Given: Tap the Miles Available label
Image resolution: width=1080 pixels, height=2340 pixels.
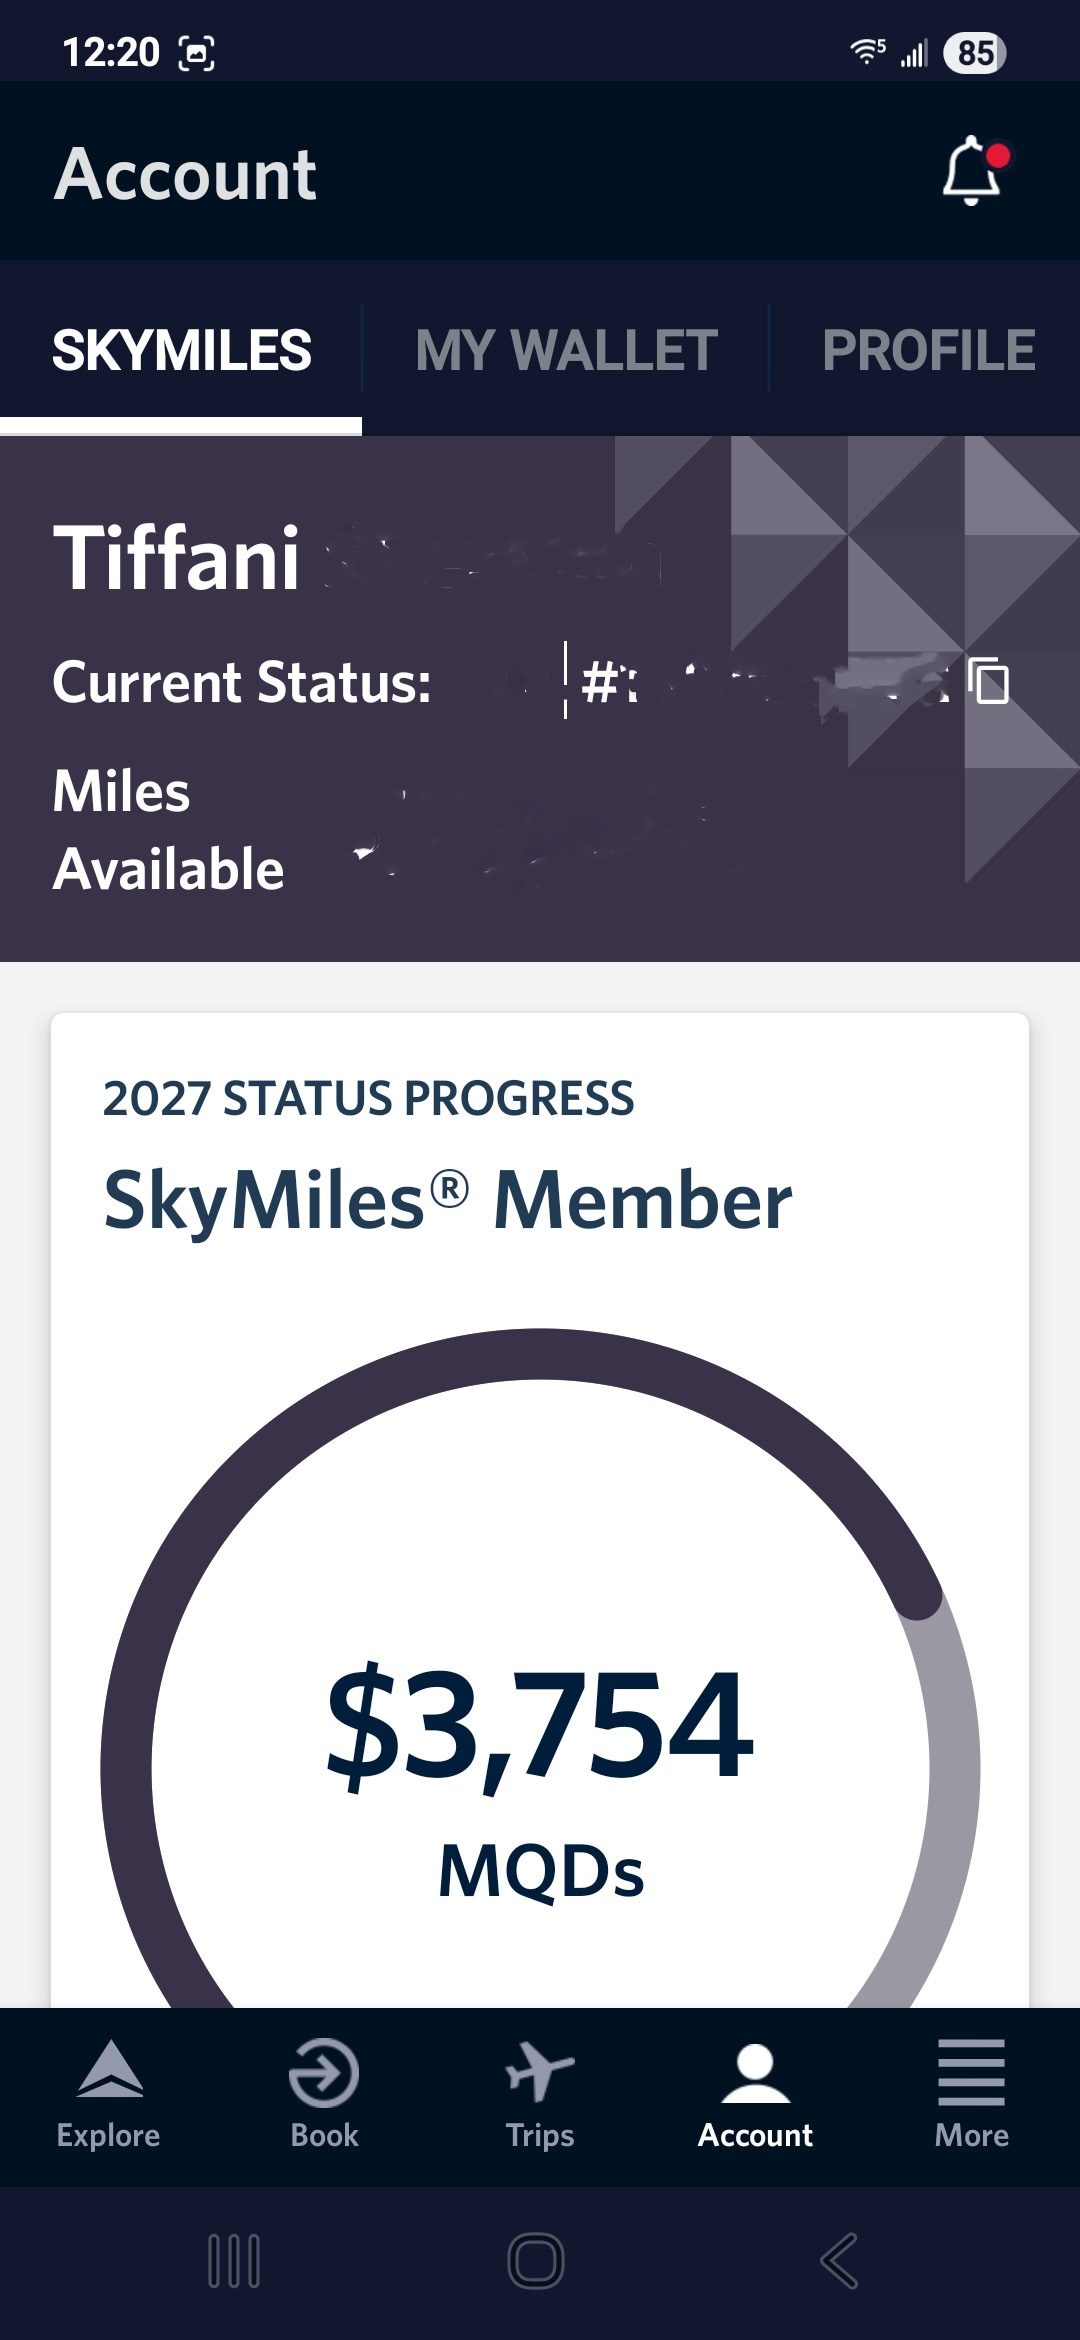Looking at the screenshot, I should click(x=168, y=830).
